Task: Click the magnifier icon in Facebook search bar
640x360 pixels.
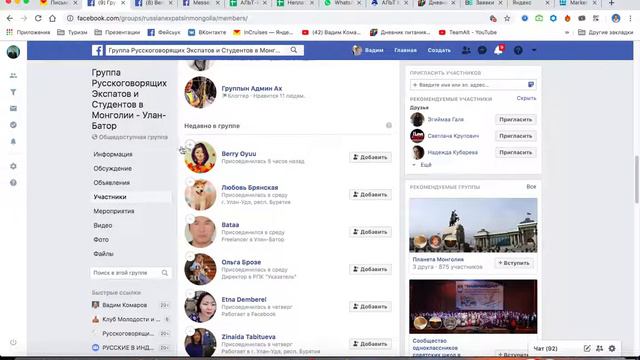Action: (294, 50)
